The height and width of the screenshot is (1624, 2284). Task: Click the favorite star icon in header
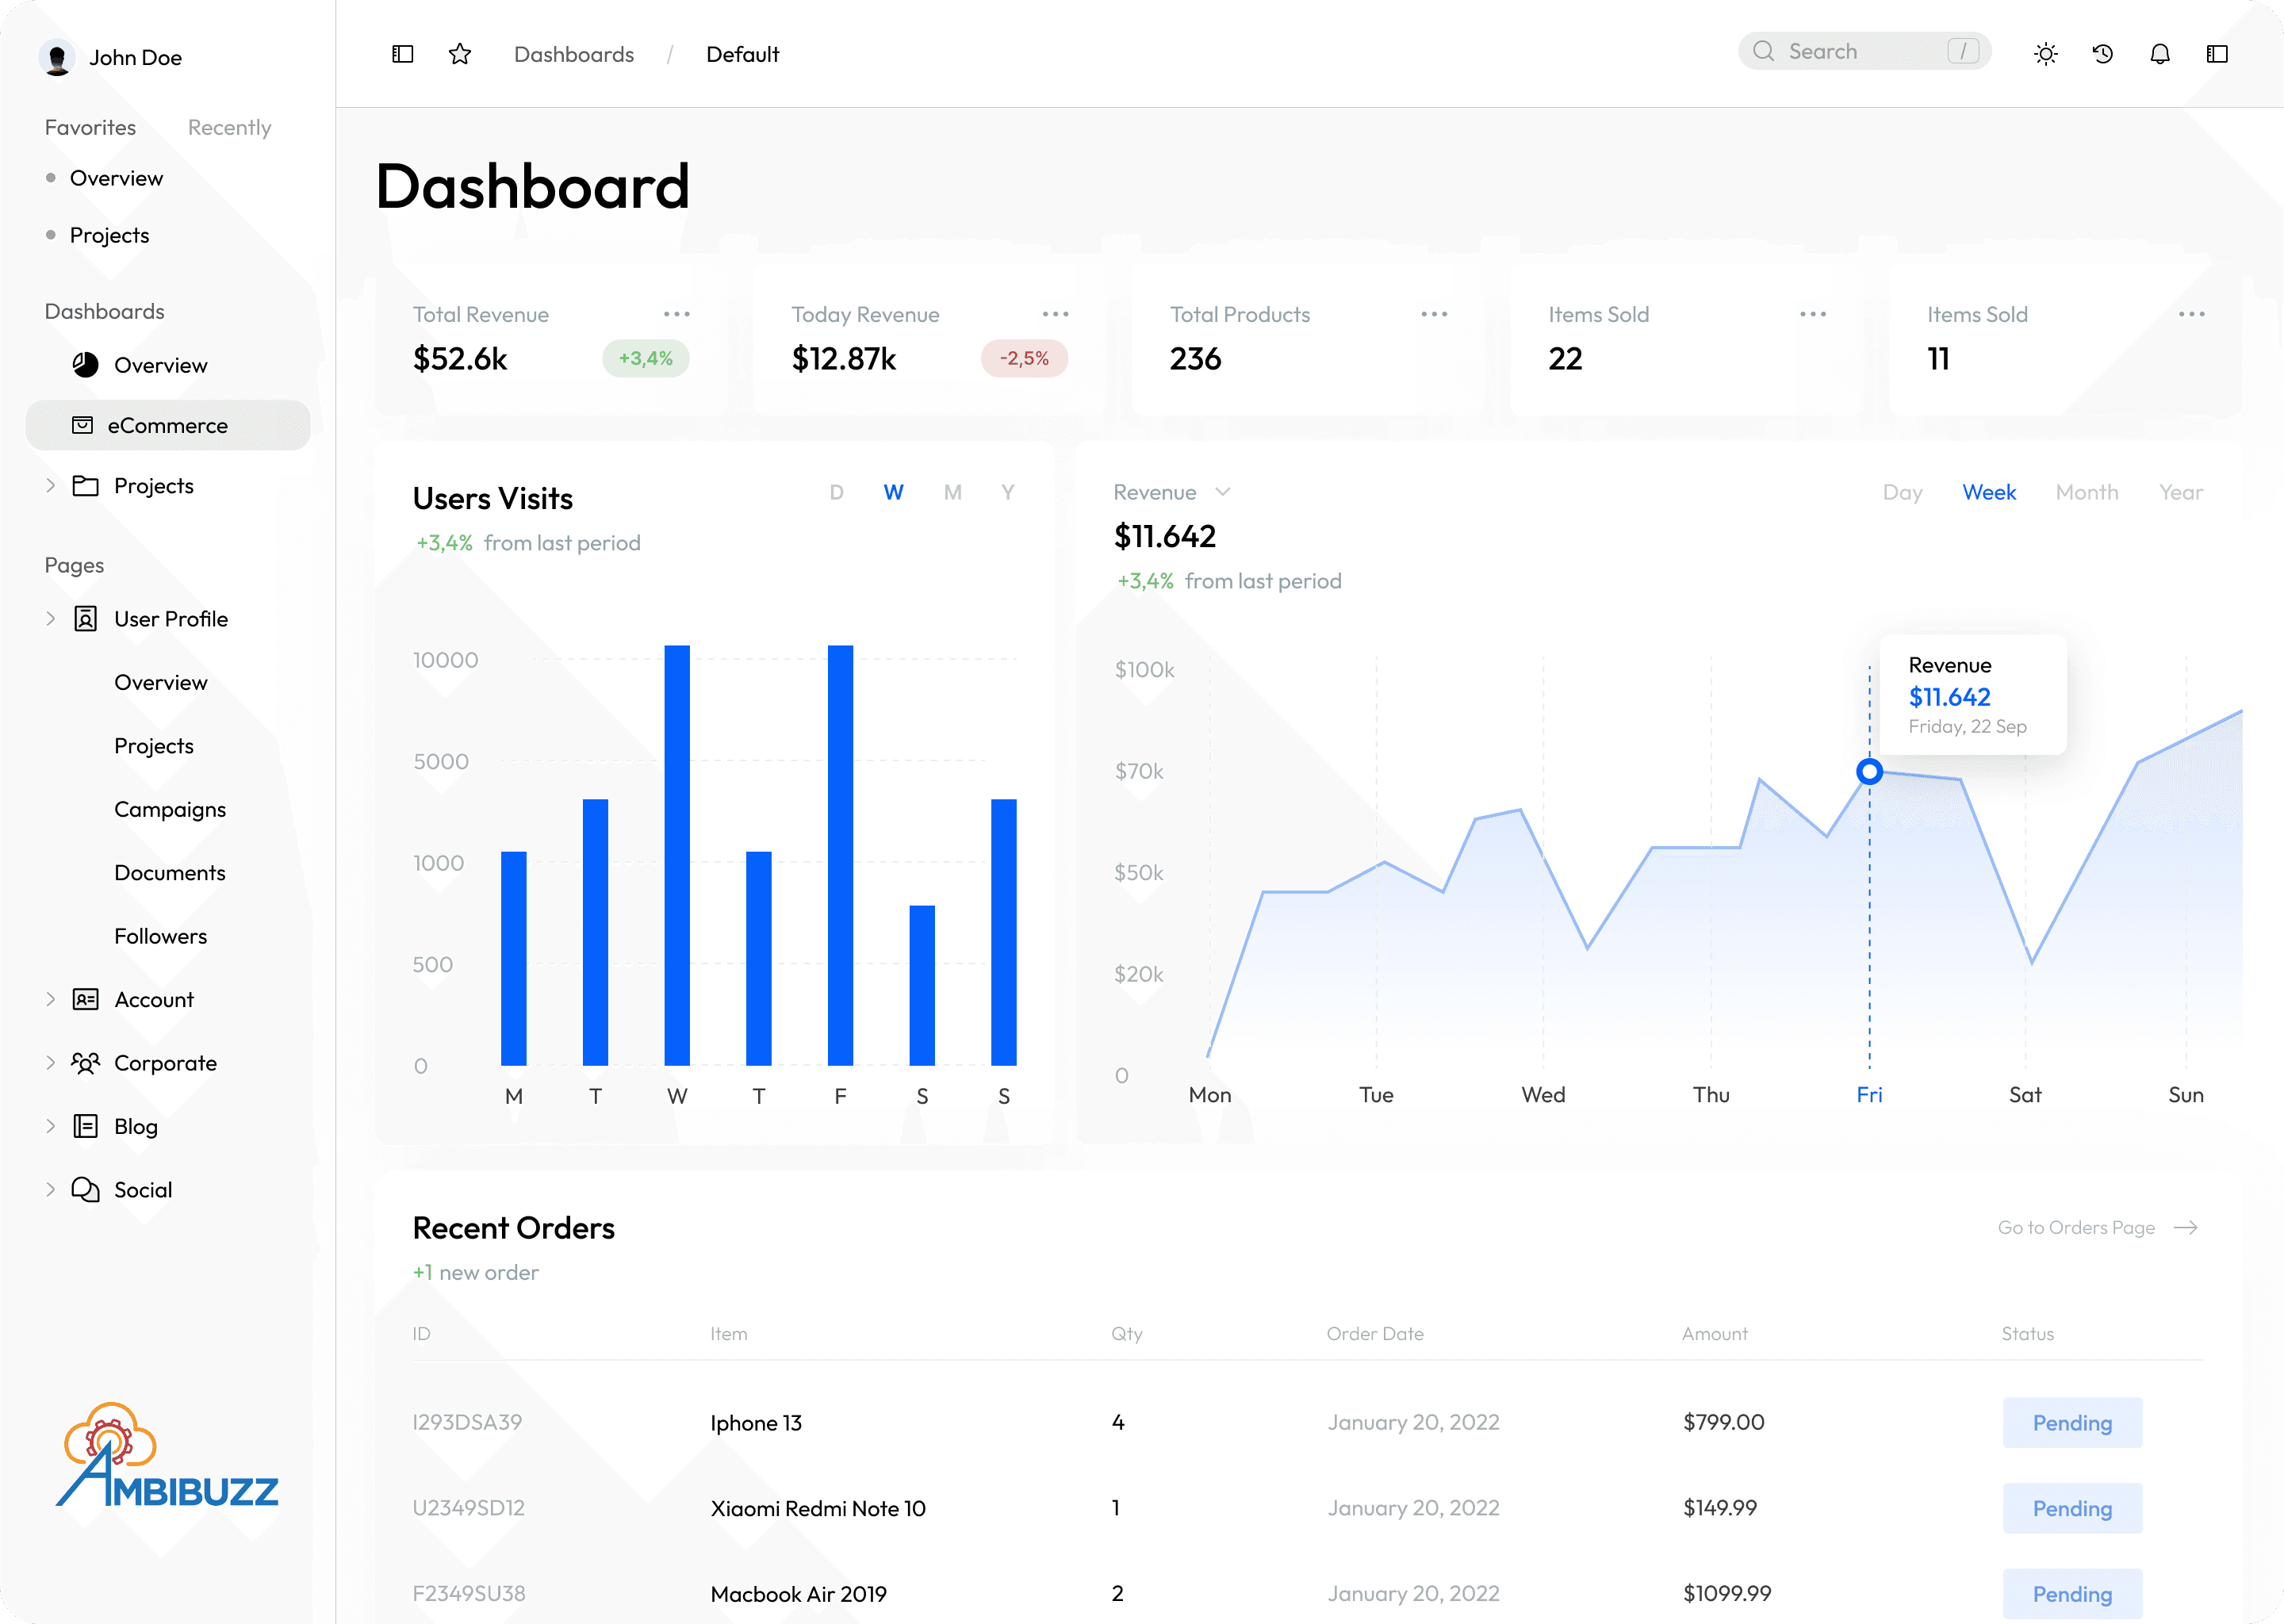click(x=460, y=54)
